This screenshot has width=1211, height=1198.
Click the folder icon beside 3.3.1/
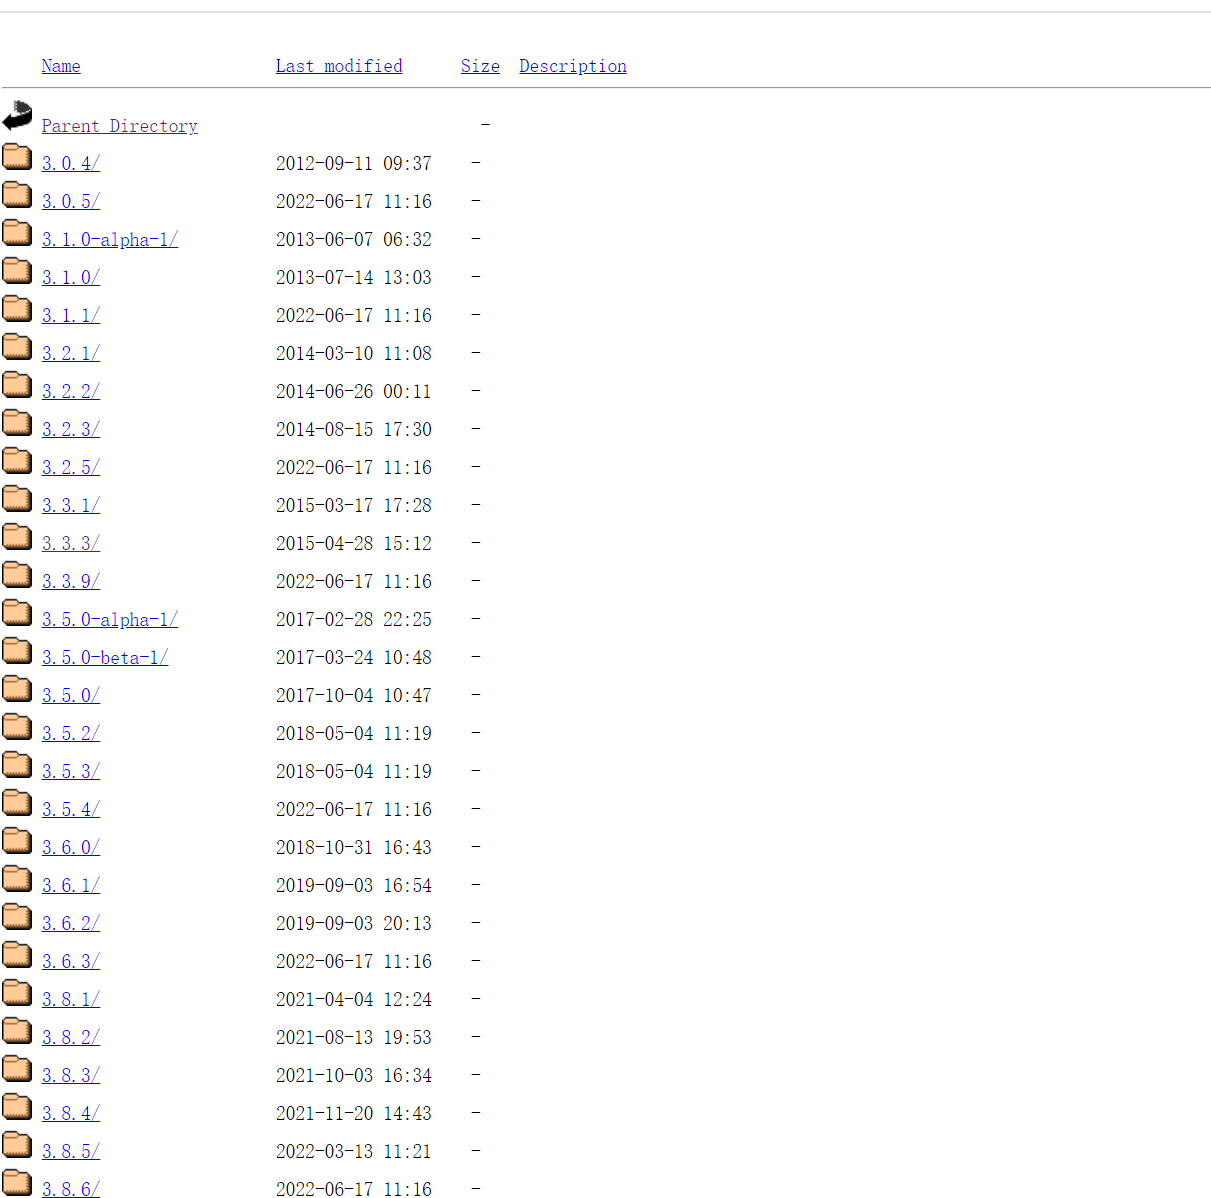tap(17, 497)
